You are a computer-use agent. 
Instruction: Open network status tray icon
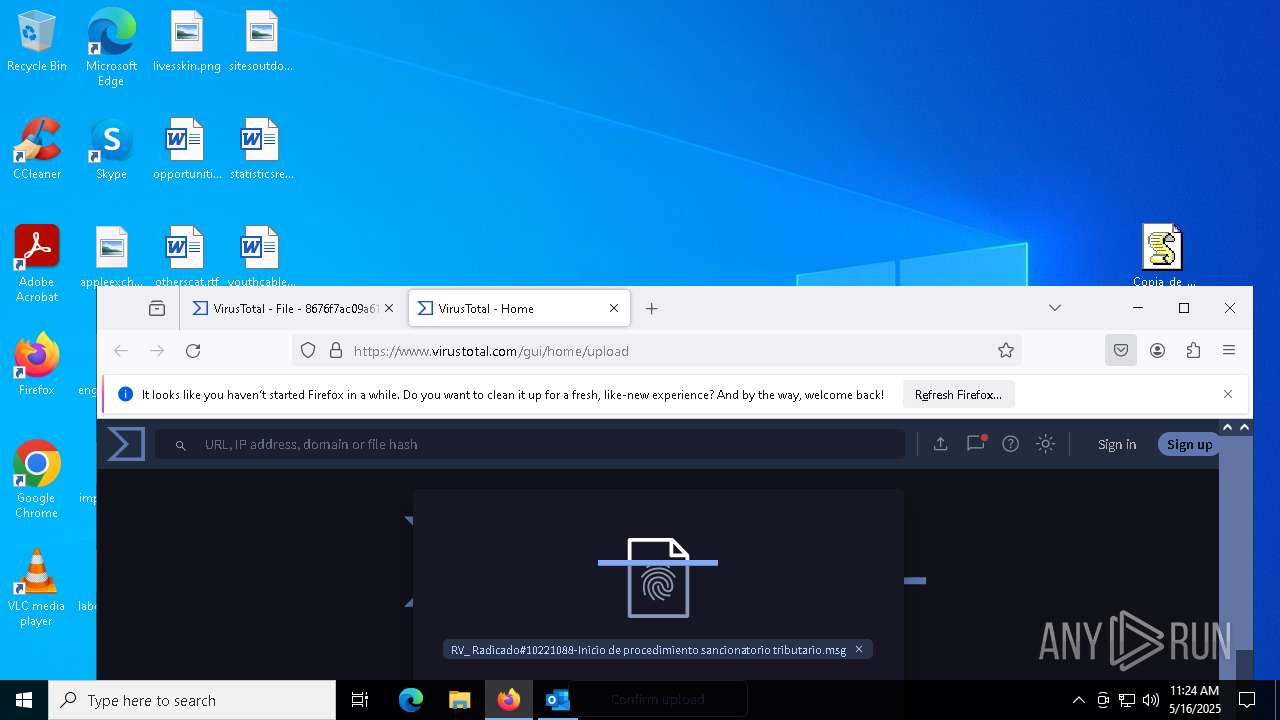1127,700
